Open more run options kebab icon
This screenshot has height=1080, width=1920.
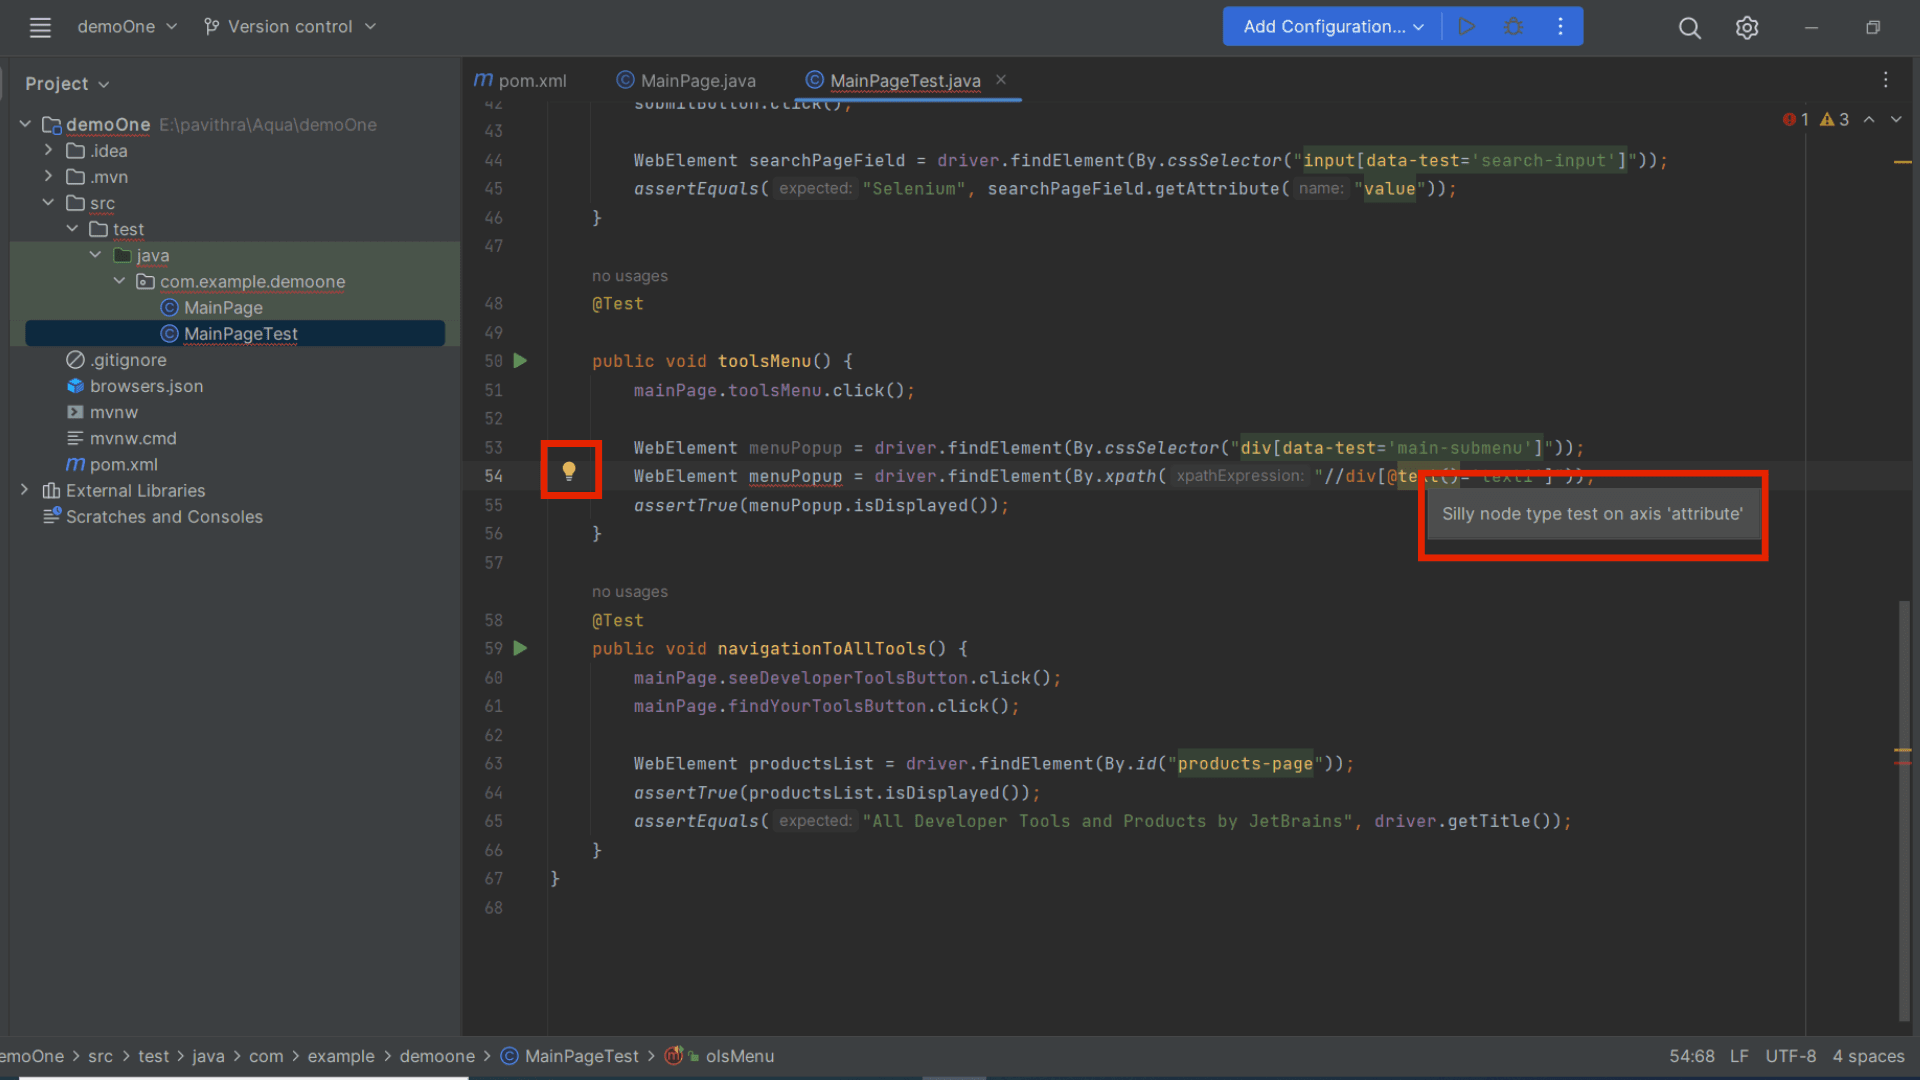point(1560,26)
